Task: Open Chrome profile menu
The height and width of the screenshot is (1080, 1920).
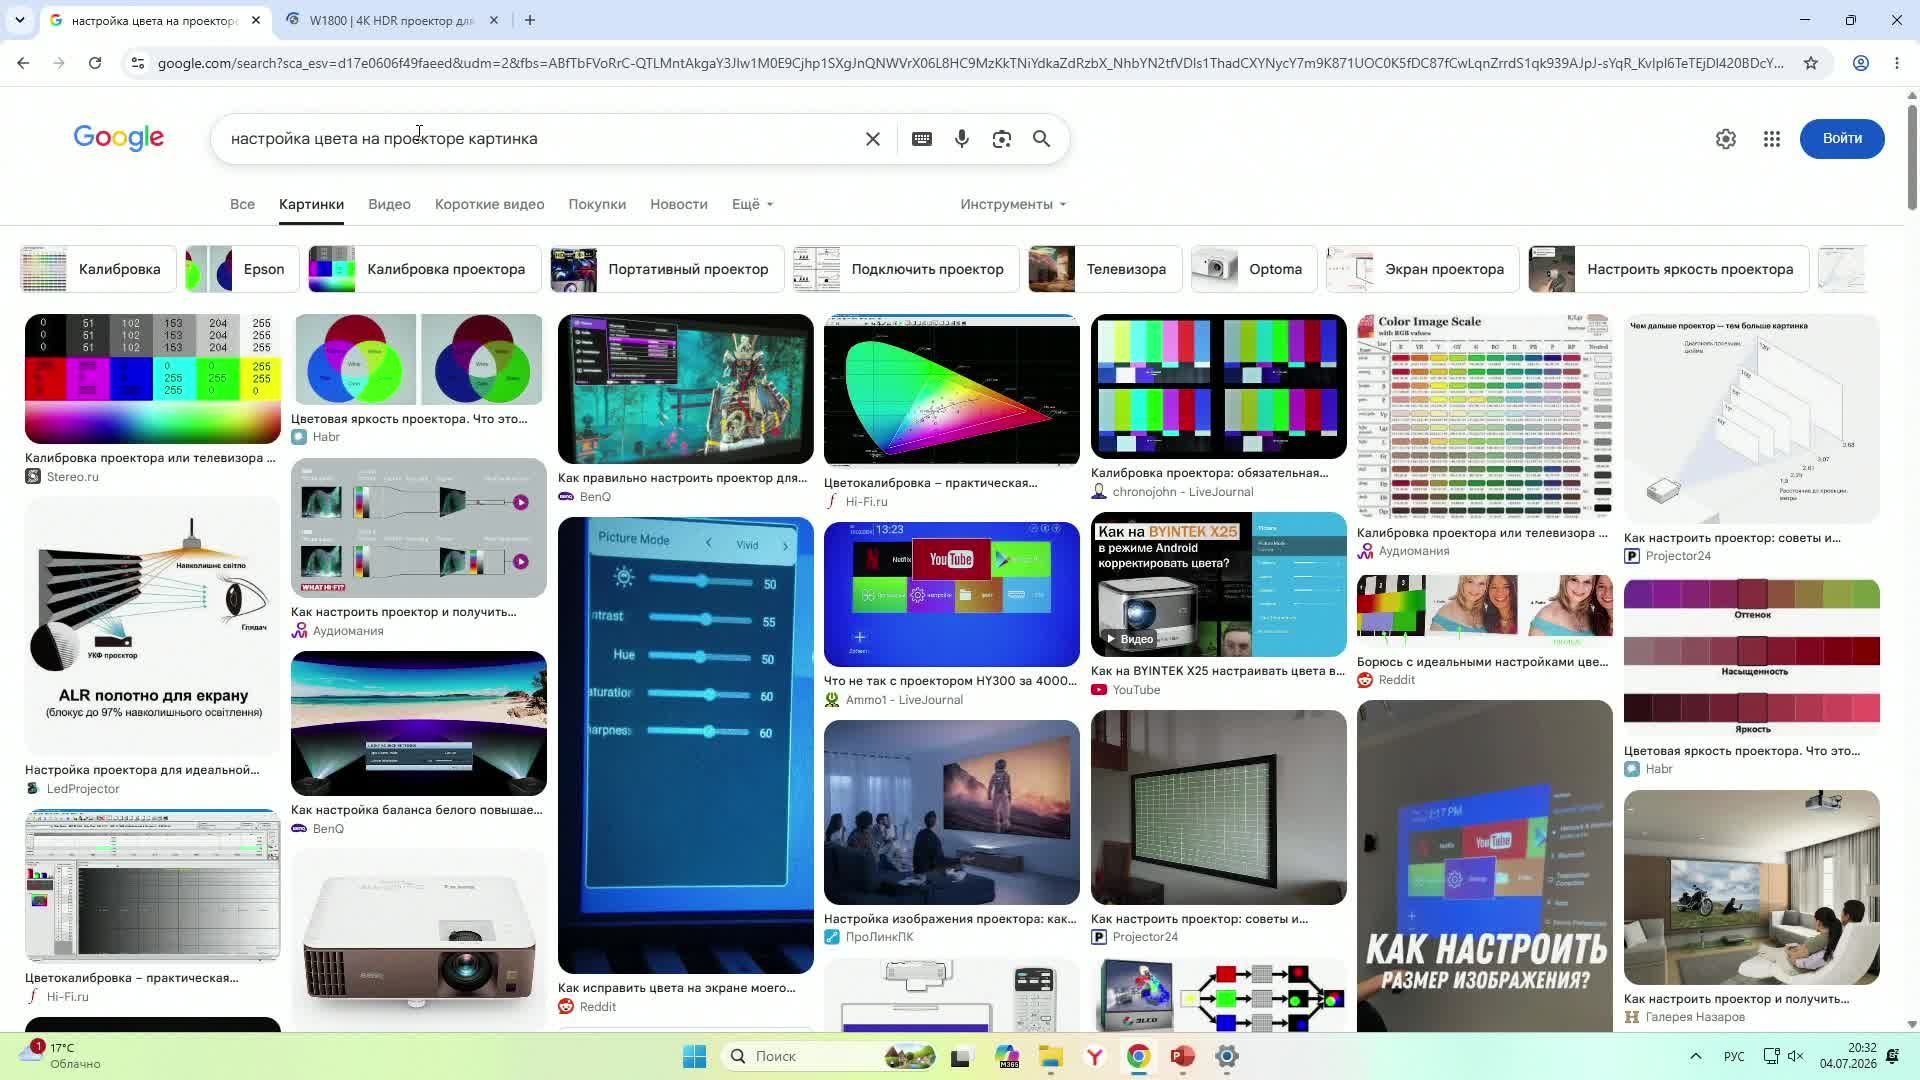Action: pos(1861,63)
